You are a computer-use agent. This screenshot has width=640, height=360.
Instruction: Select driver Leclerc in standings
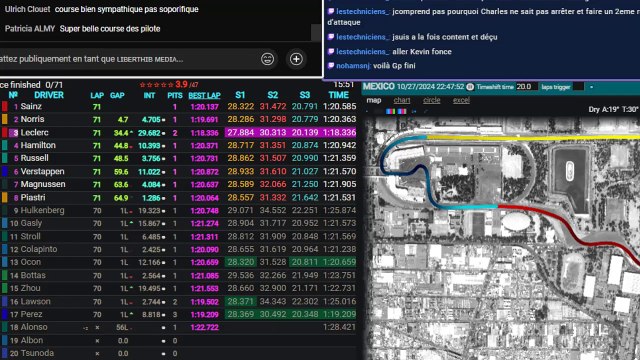(34, 132)
